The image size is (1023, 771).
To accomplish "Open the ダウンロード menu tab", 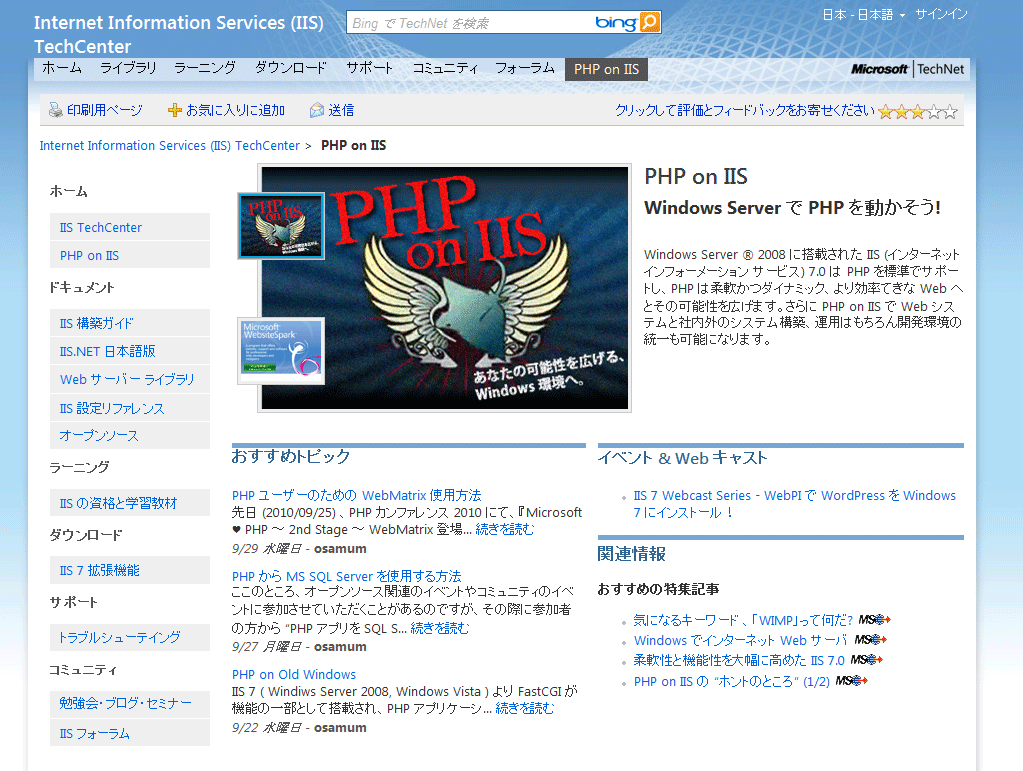I will point(290,68).
